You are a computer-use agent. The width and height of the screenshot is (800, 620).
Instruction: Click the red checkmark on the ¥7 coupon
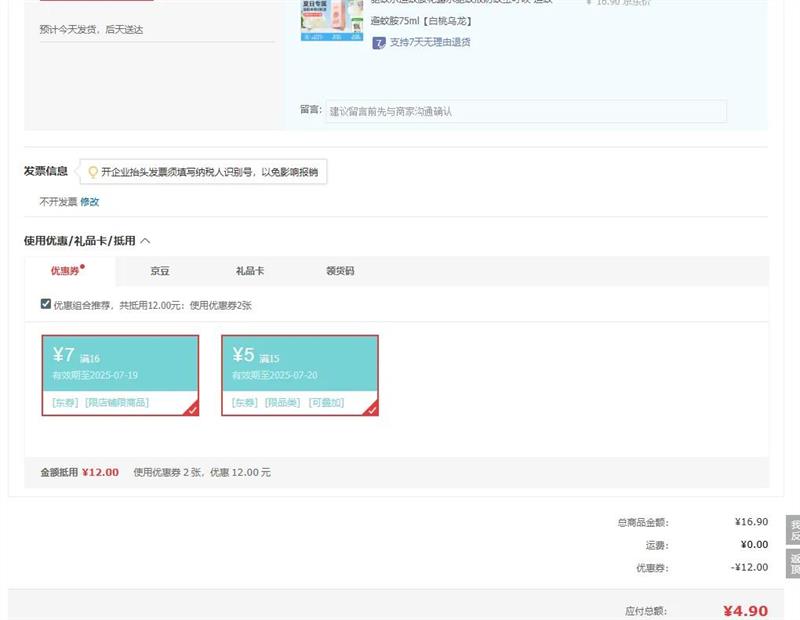tap(191, 408)
